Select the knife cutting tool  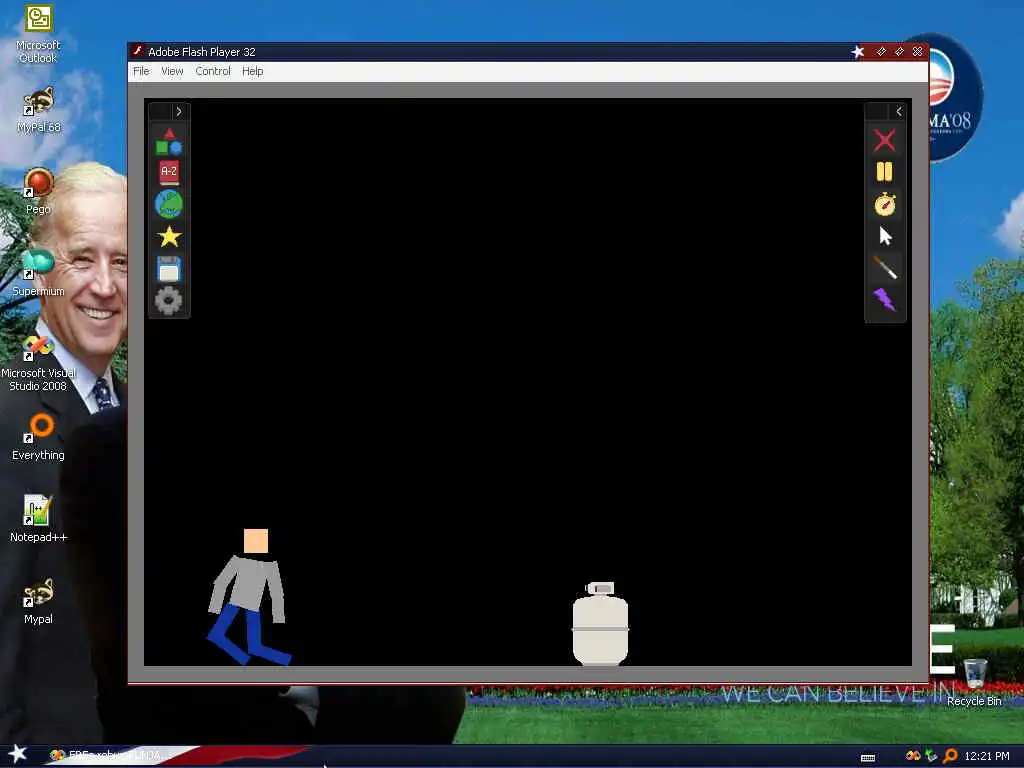pyautogui.click(x=885, y=268)
